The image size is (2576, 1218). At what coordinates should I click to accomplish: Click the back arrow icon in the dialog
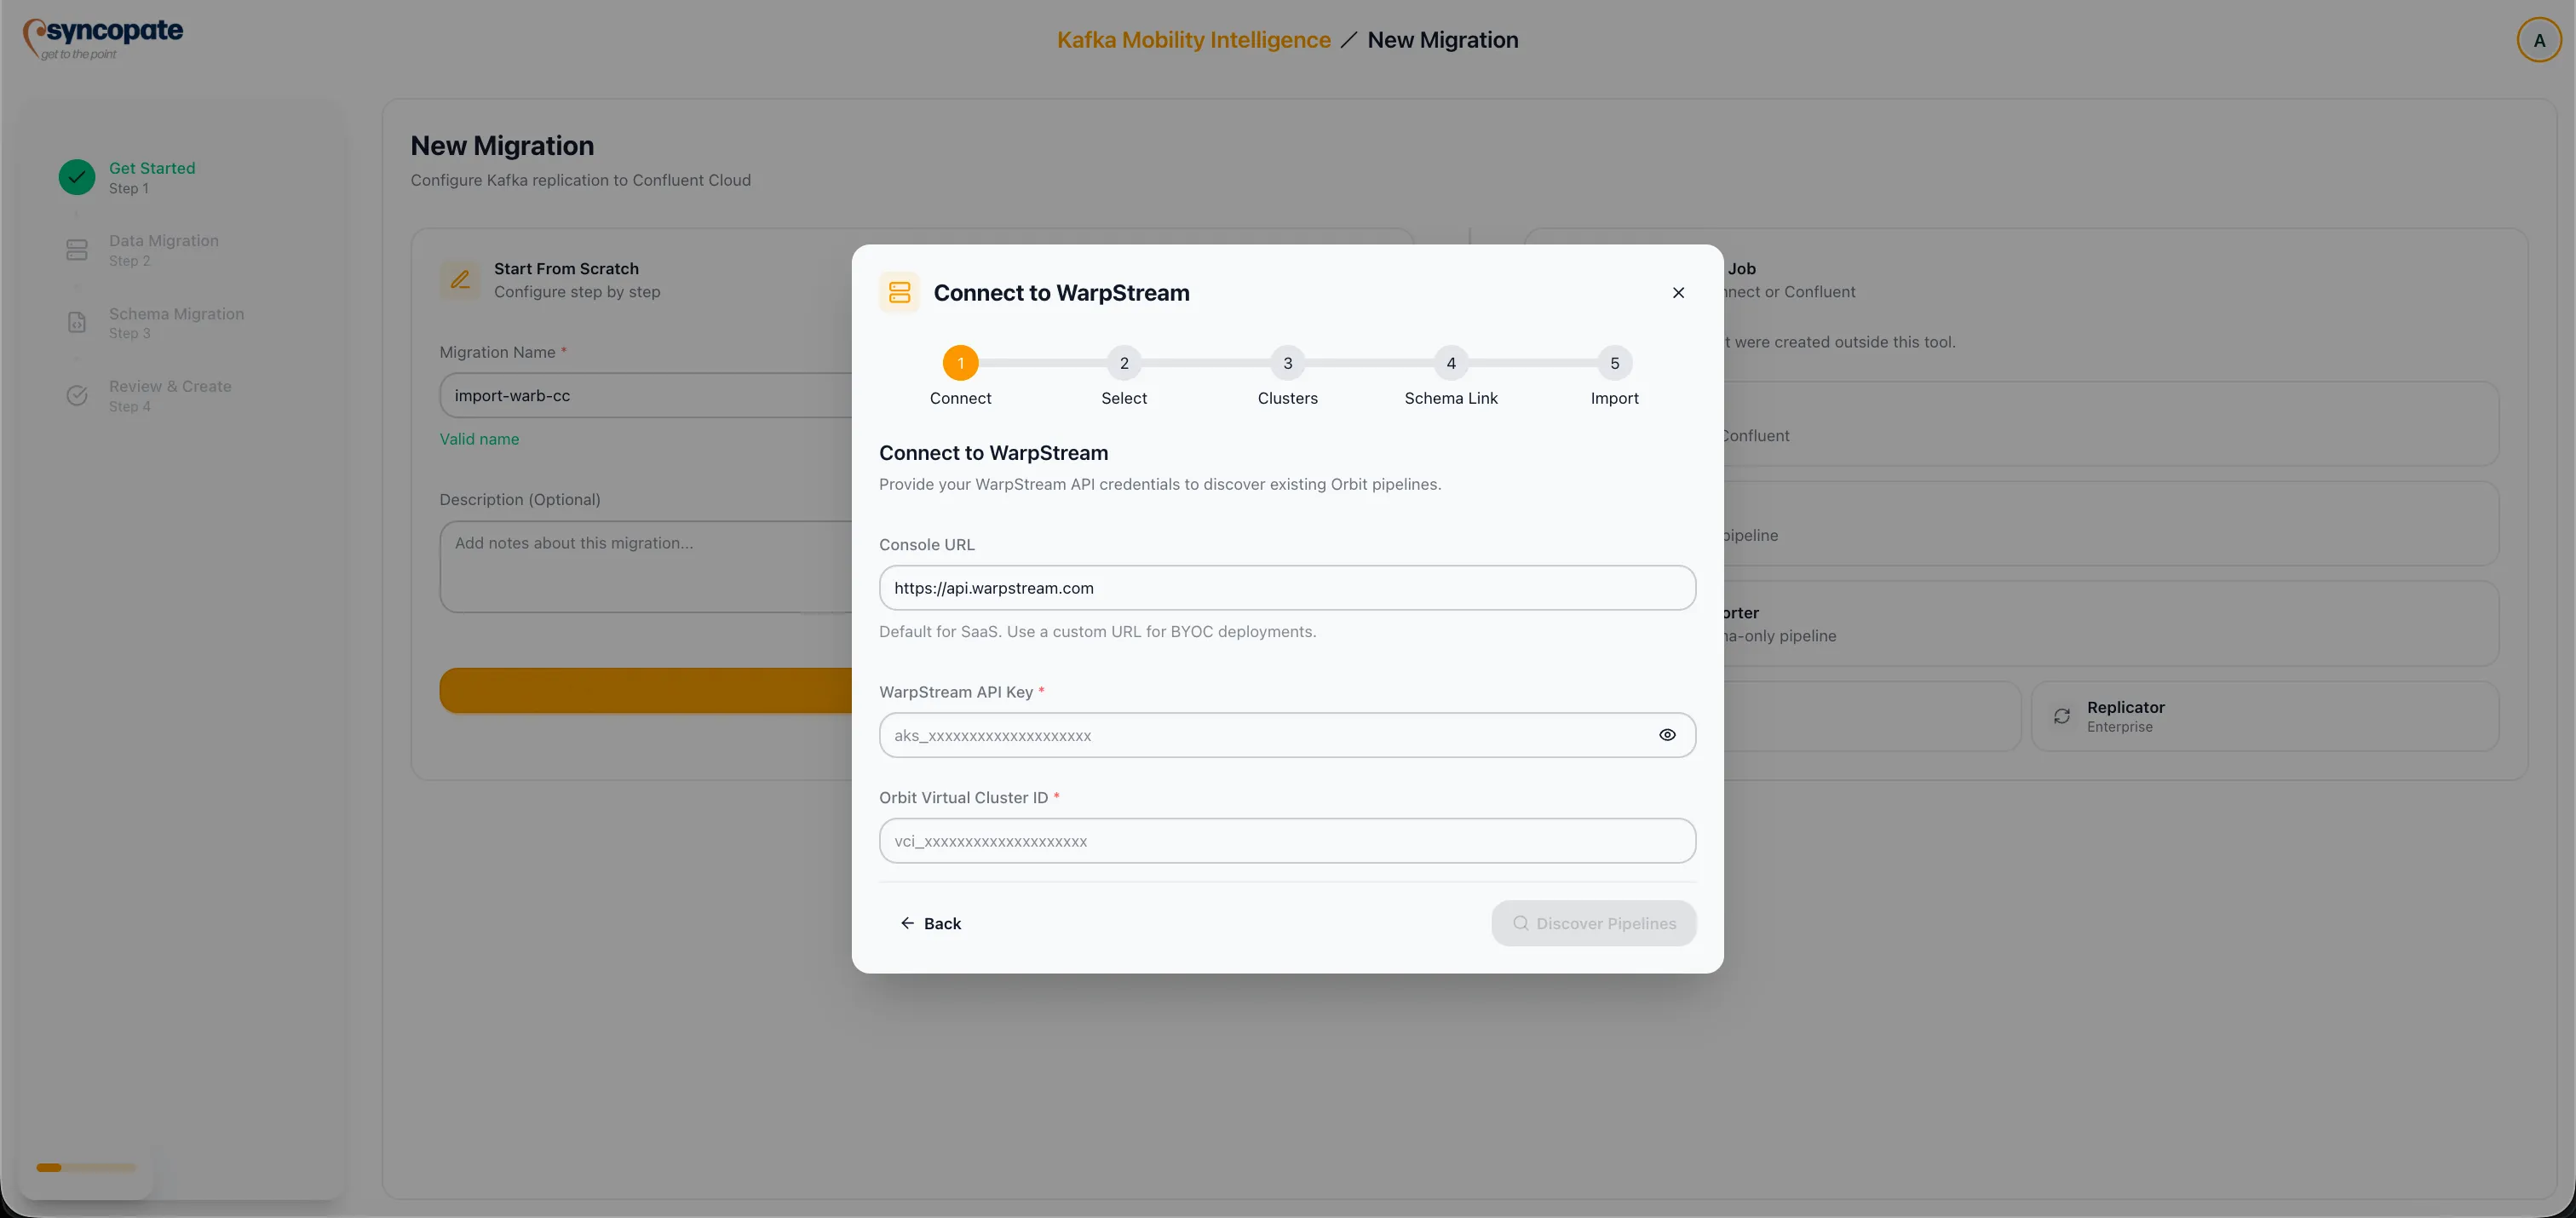[908, 923]
